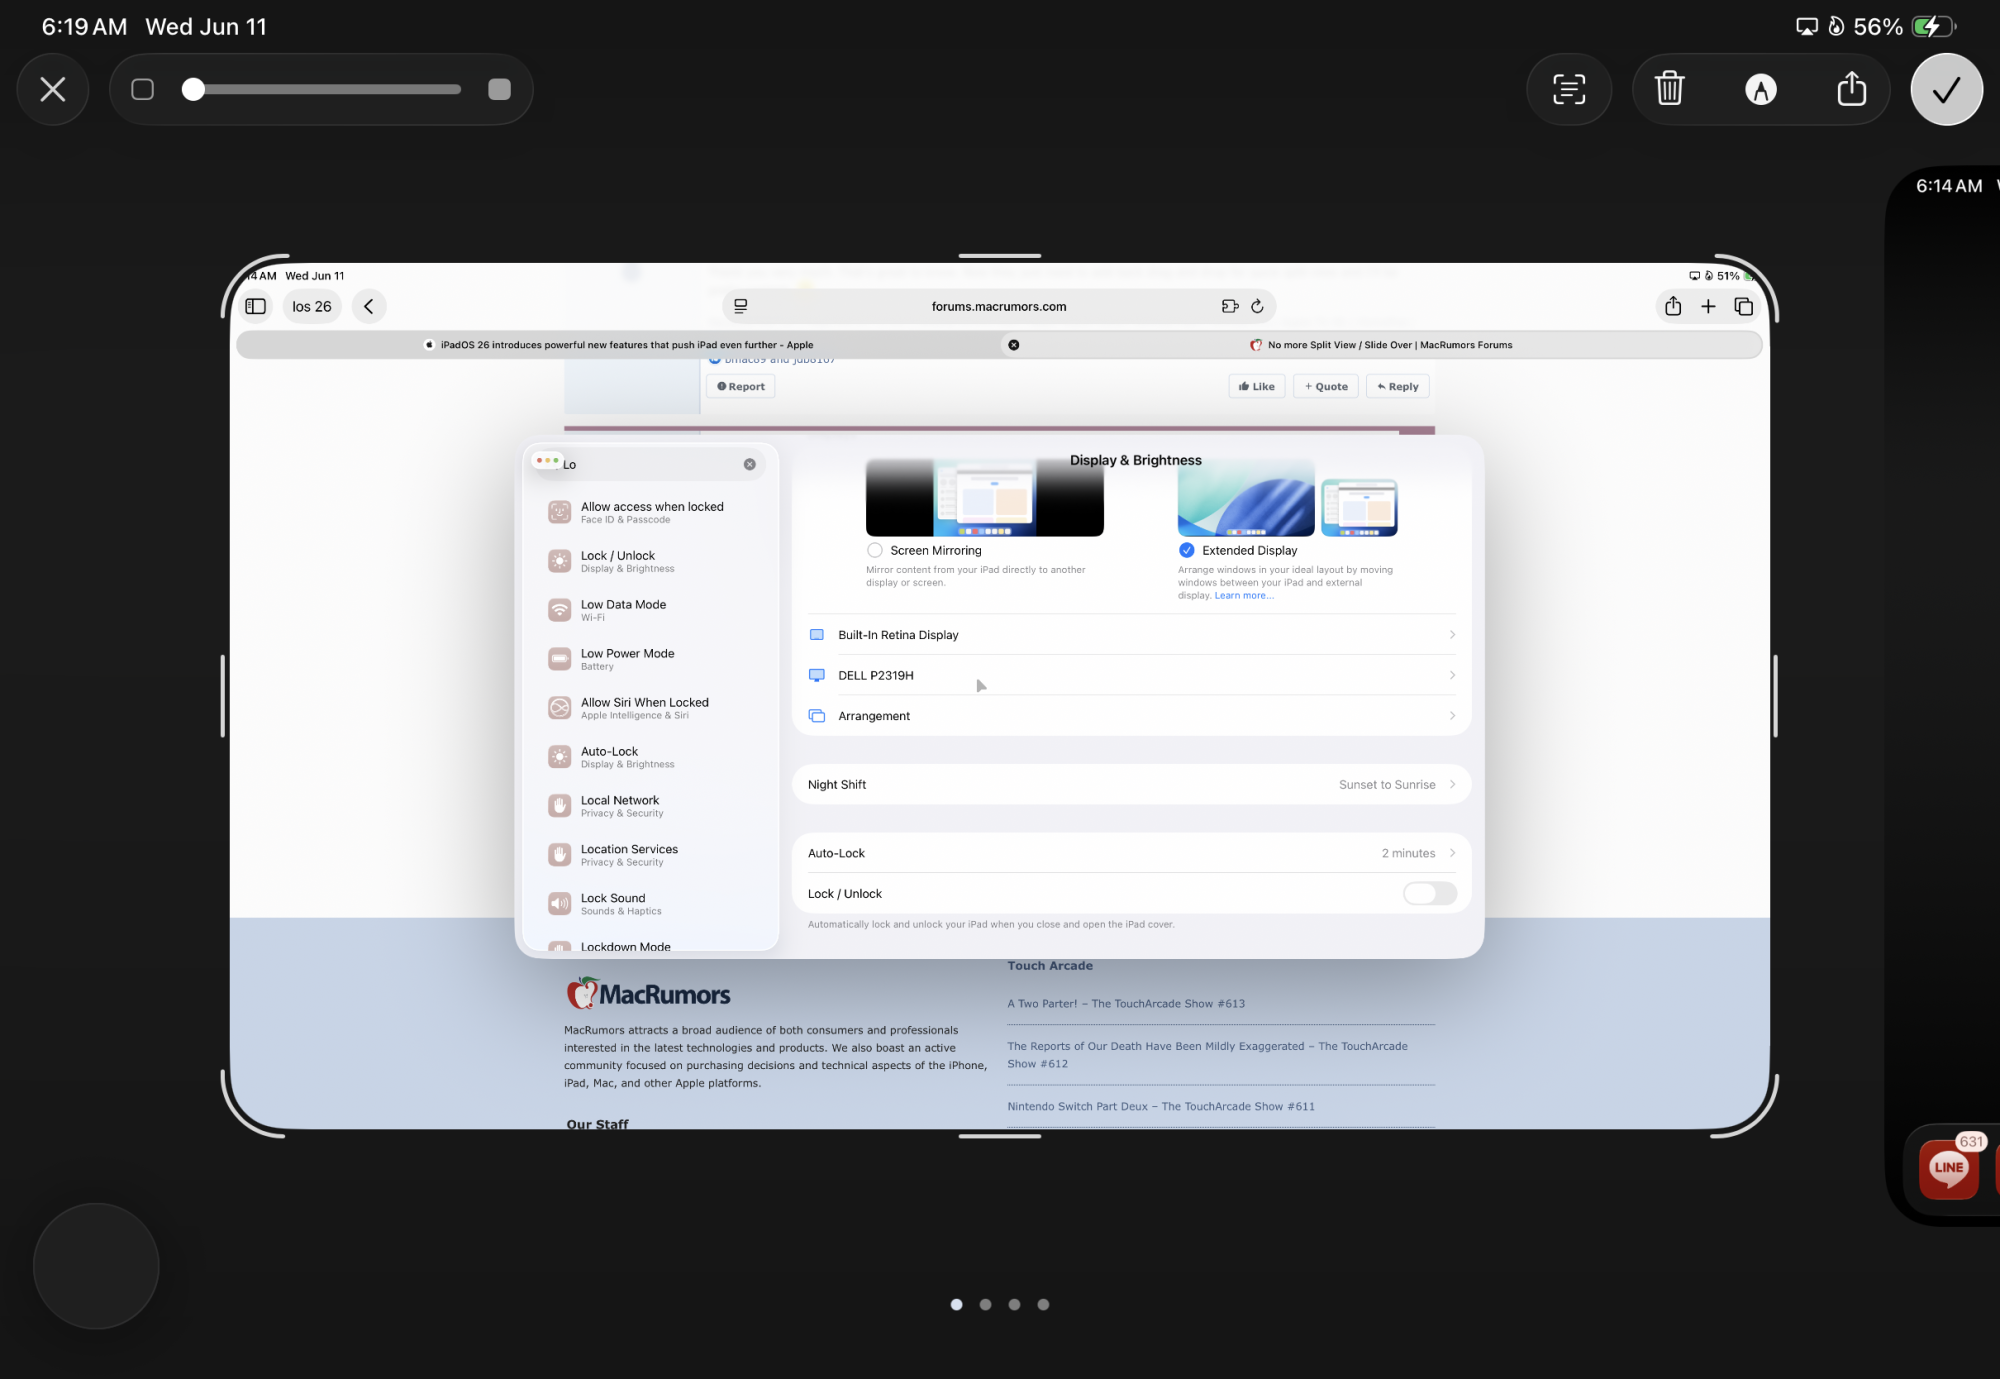Toggle the Lock / Unlock switch

[x=1429, y=893]
